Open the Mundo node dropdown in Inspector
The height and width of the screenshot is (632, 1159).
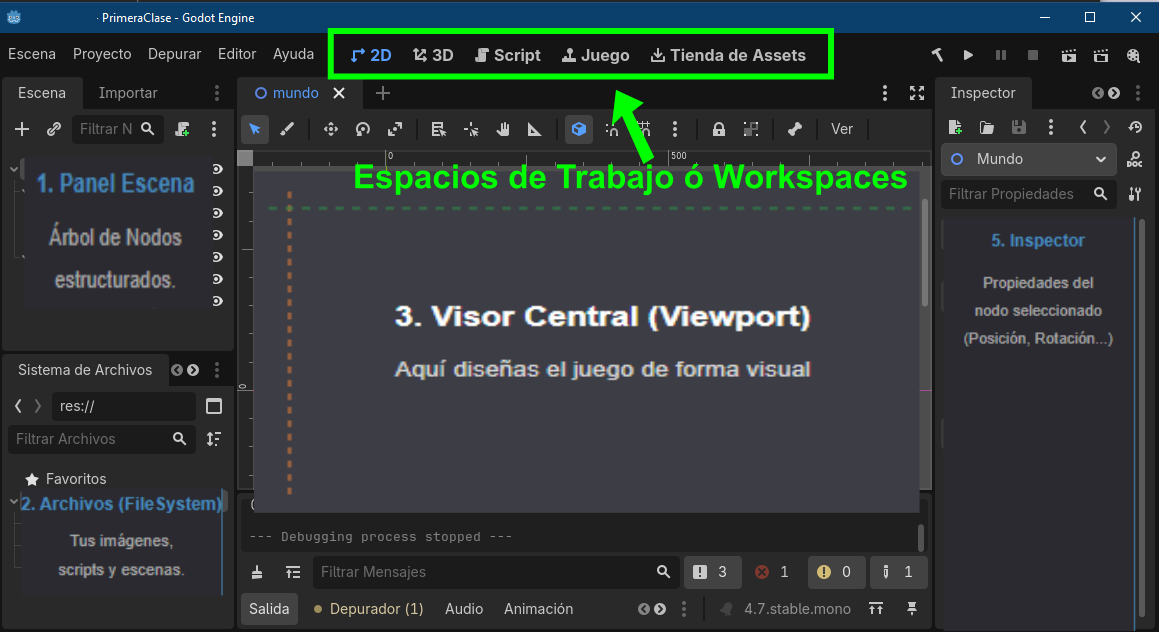point(1028,159)
